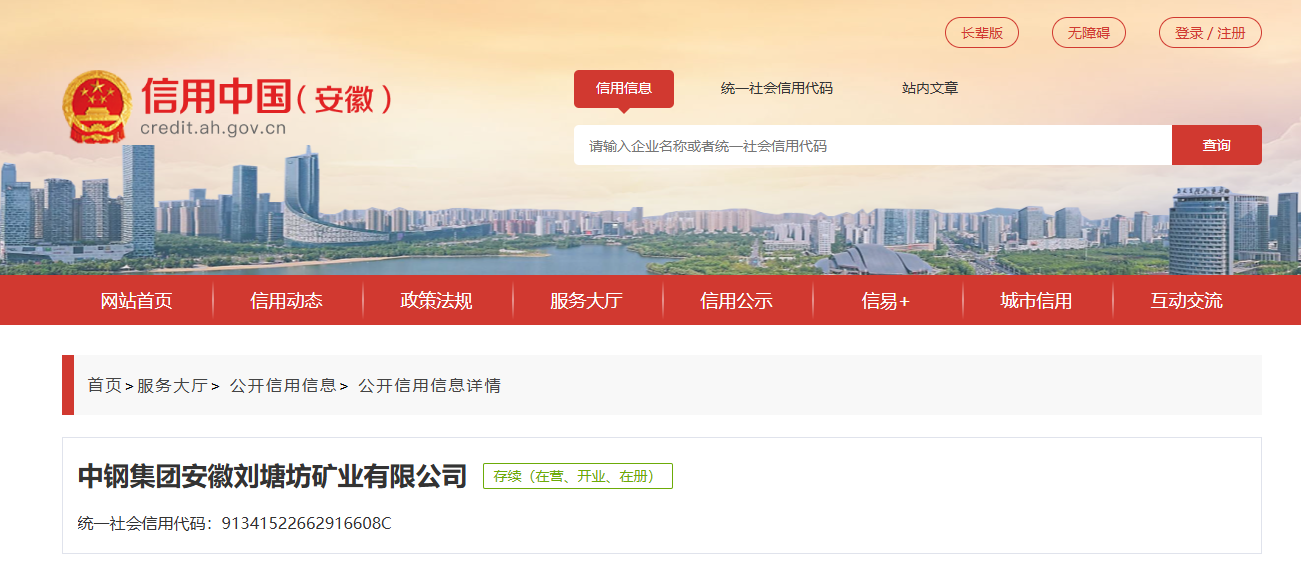Image resolution: width=1301 pixels, height=564 pixels.
Task: Switch to 站内文章 search tab
Action: [x=930, y=88]
